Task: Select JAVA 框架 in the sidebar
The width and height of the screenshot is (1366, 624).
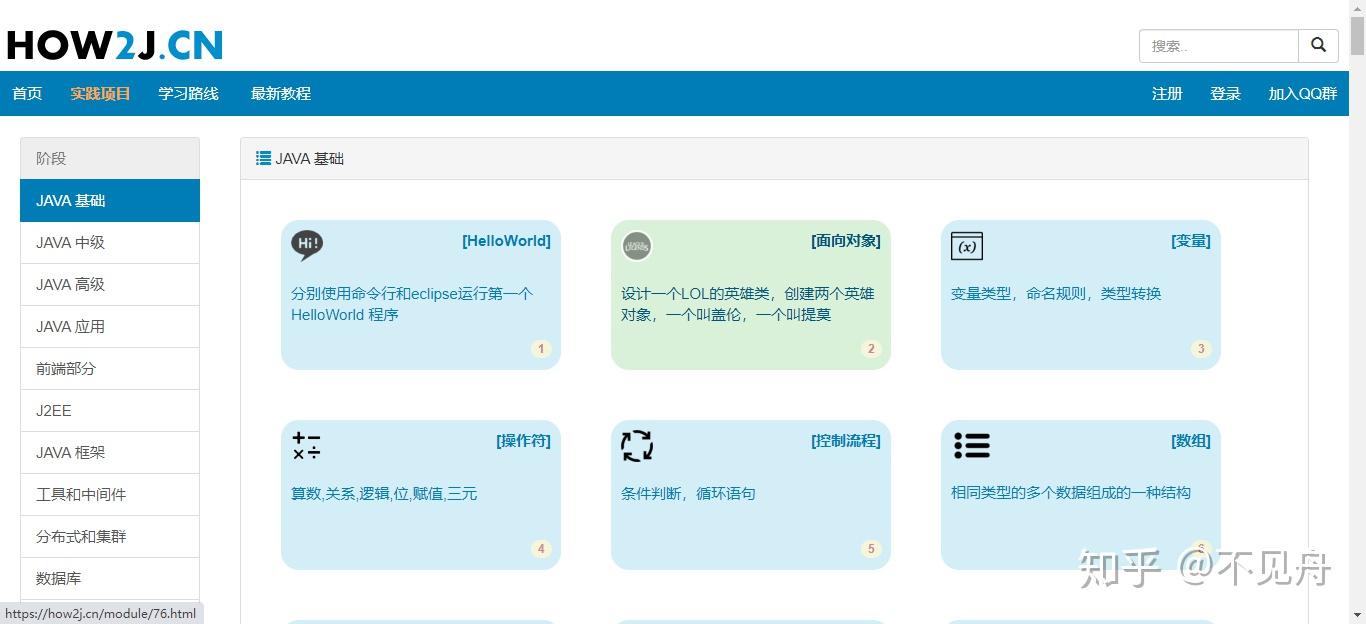Action: pyautogui.click(x=110, y=452)
